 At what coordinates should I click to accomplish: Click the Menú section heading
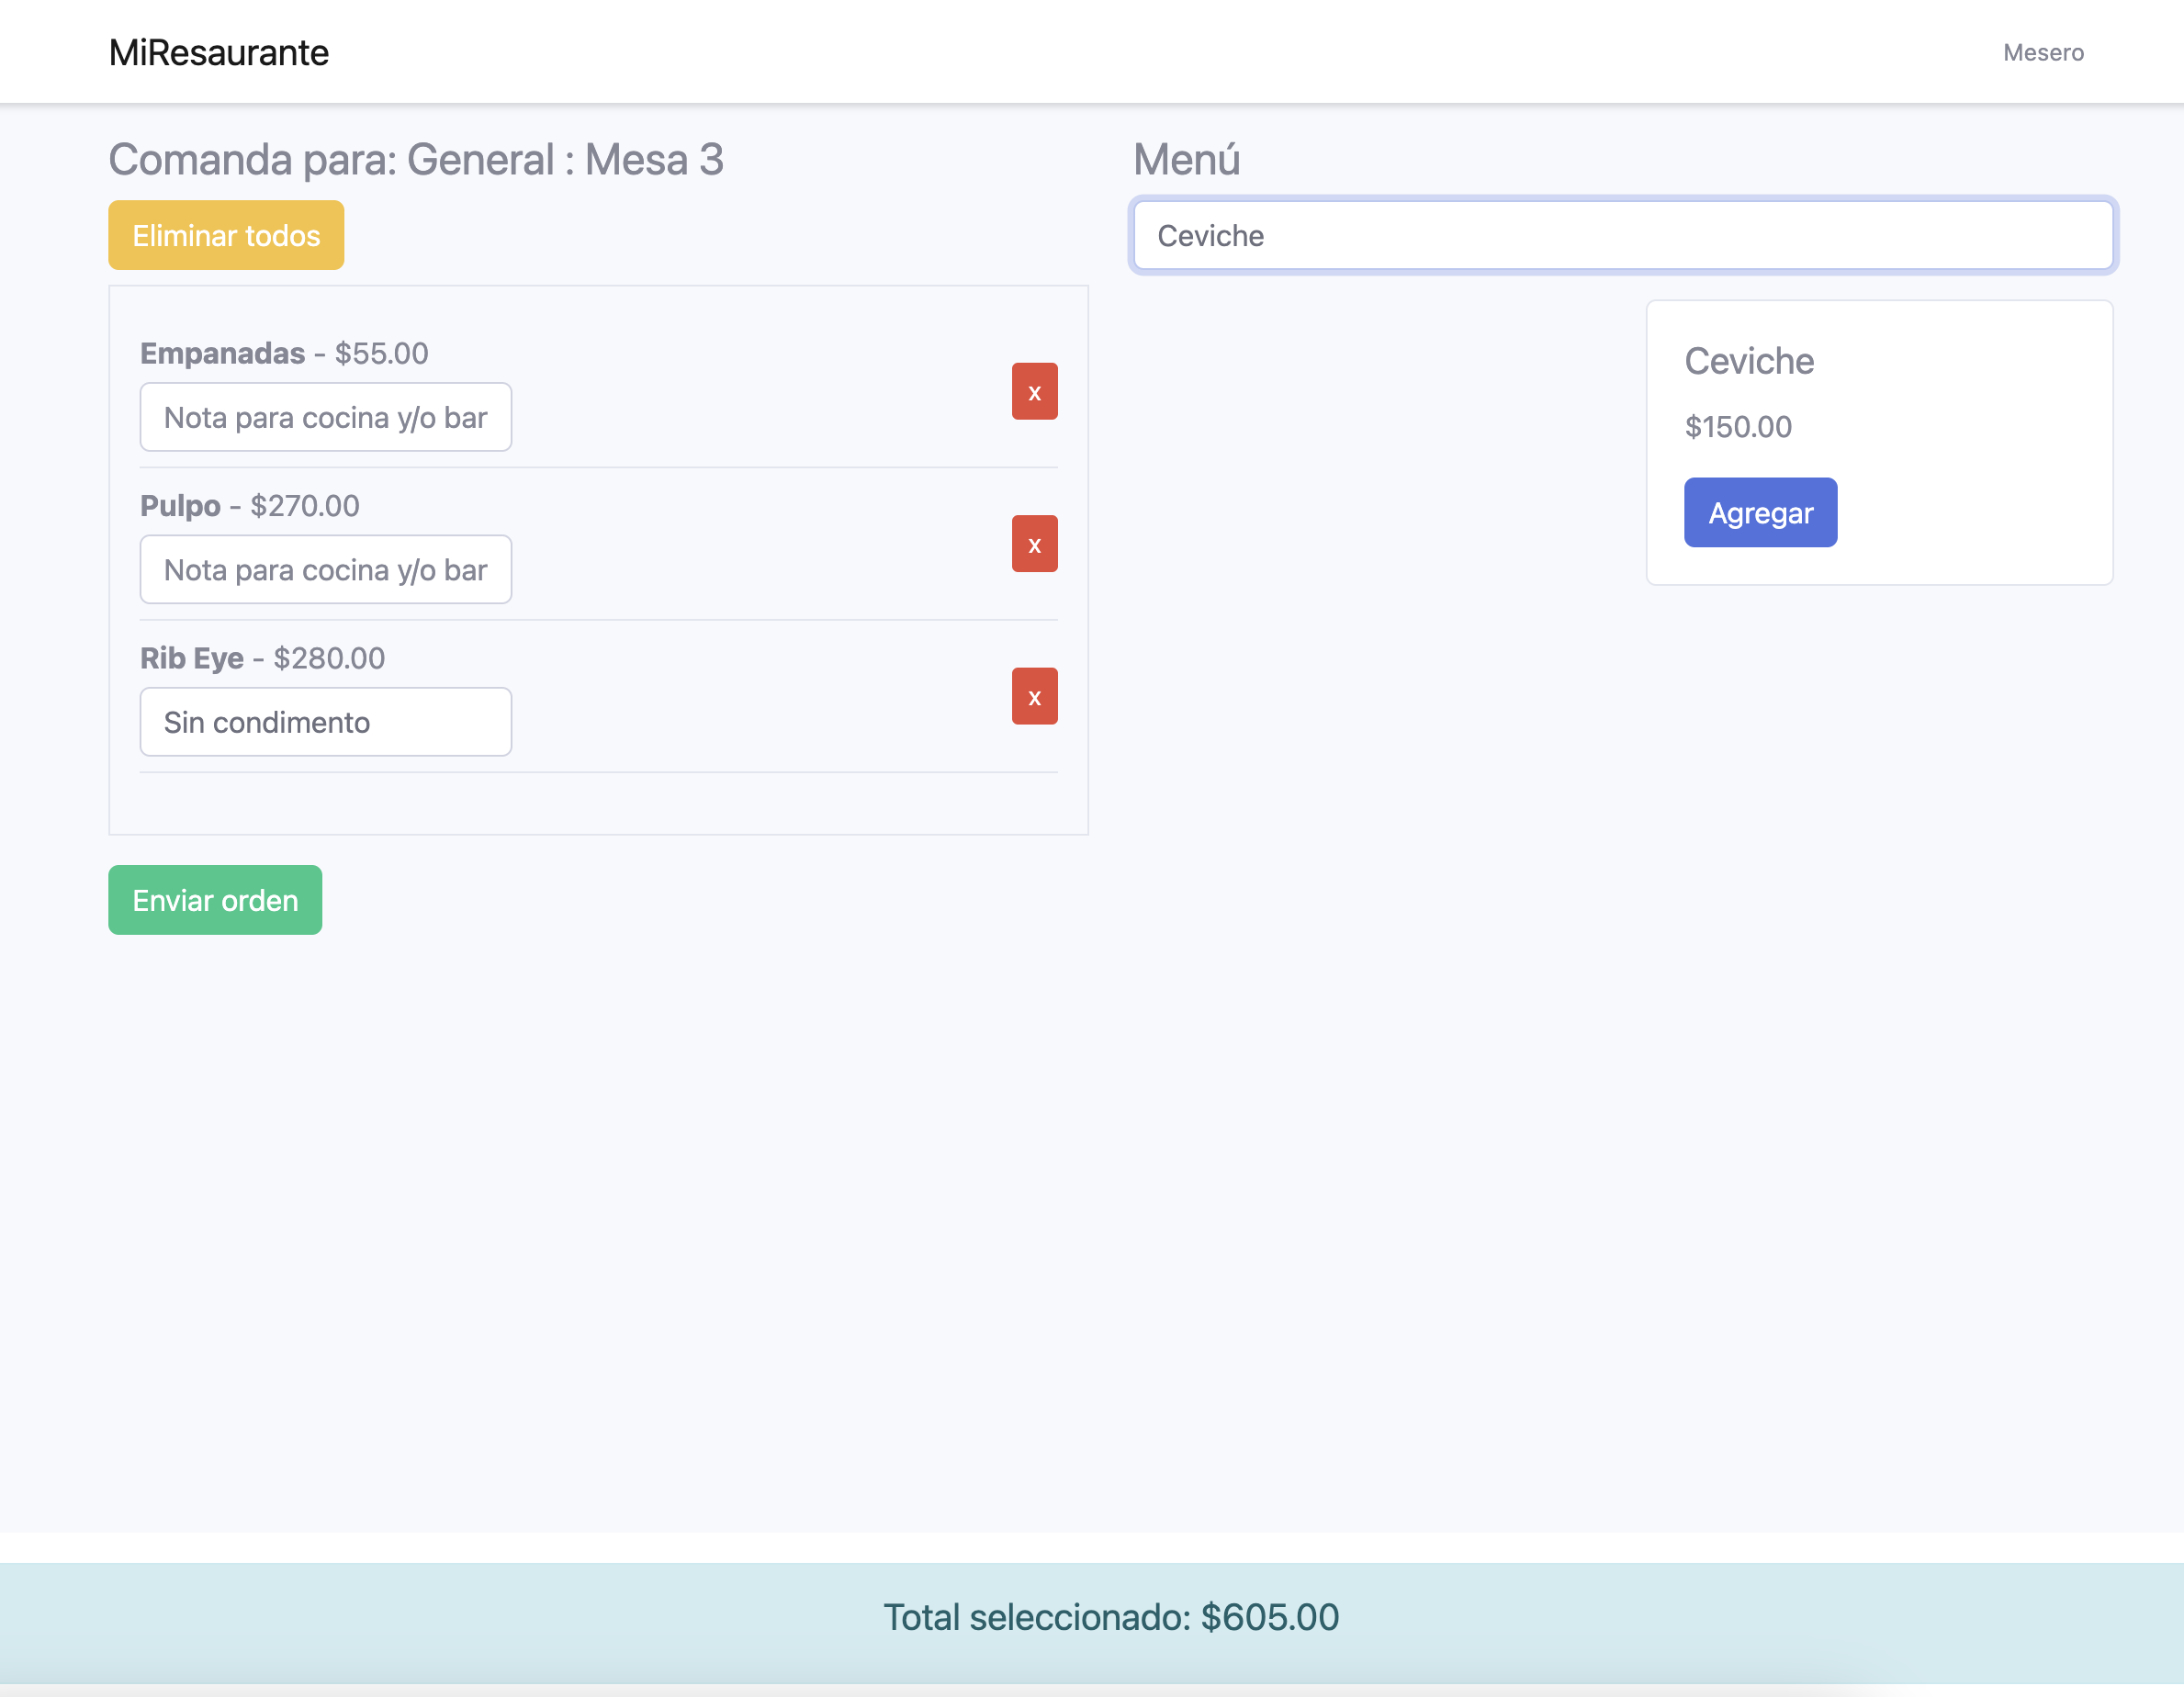point(1186,160)
